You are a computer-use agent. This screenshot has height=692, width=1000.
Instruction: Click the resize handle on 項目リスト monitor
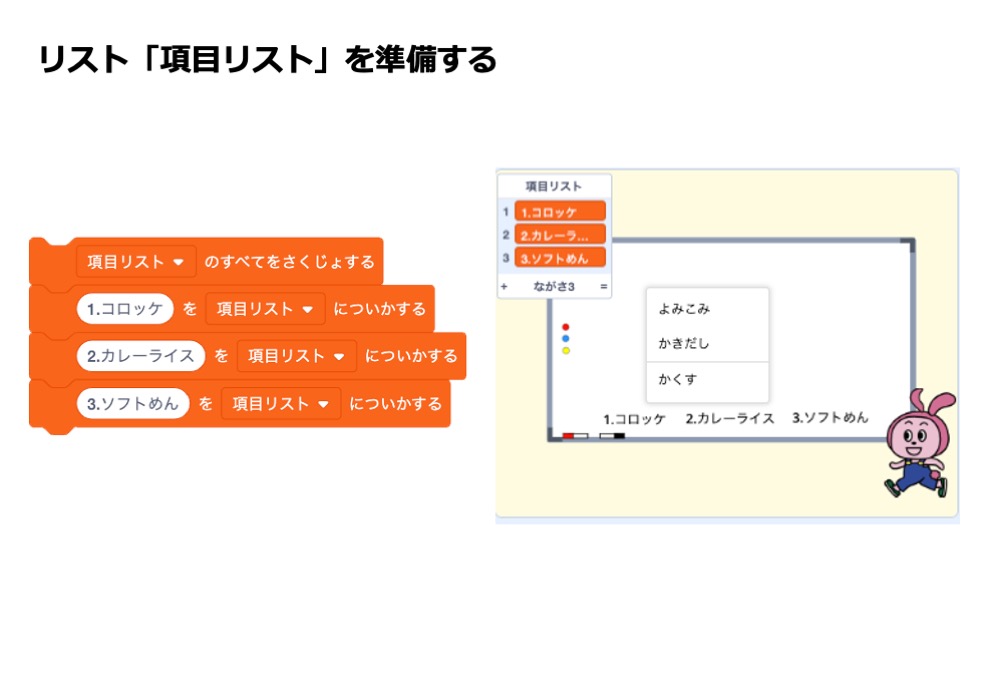603,287
